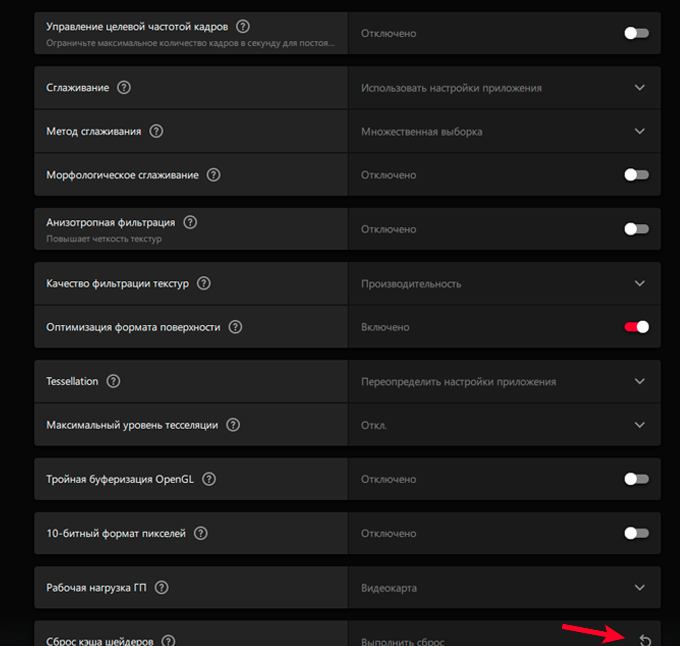680x646 pixels.
Task: Click help icon next to Сглаживание
Action: (x=124, y=88)
